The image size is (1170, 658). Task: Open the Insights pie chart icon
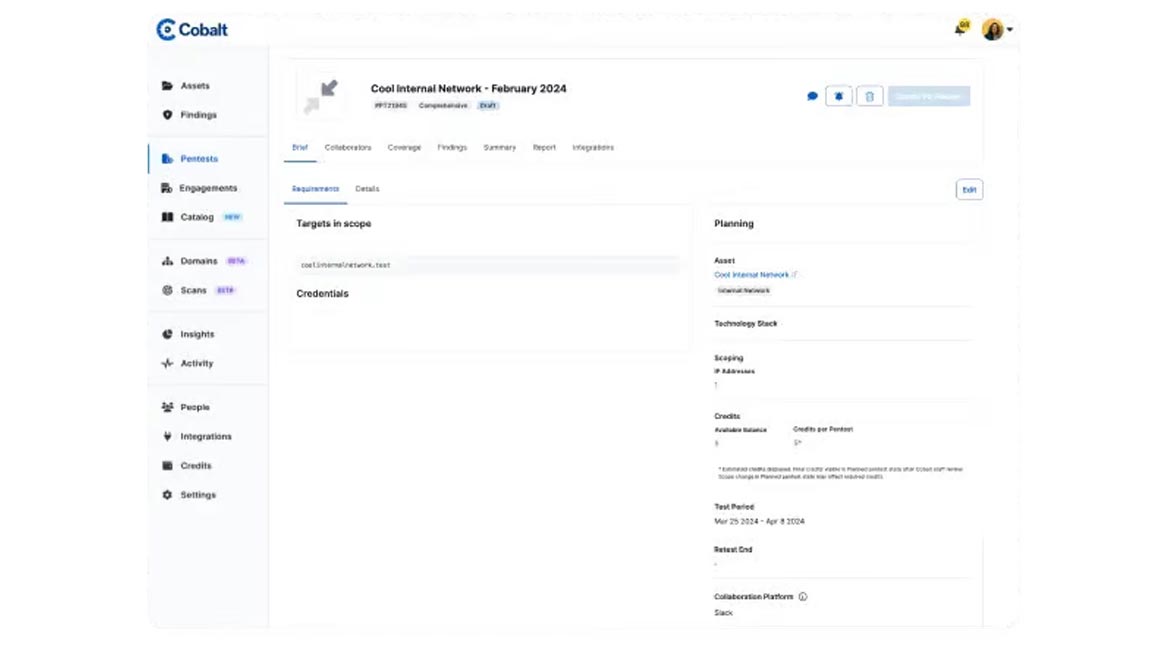pos(167,334)
